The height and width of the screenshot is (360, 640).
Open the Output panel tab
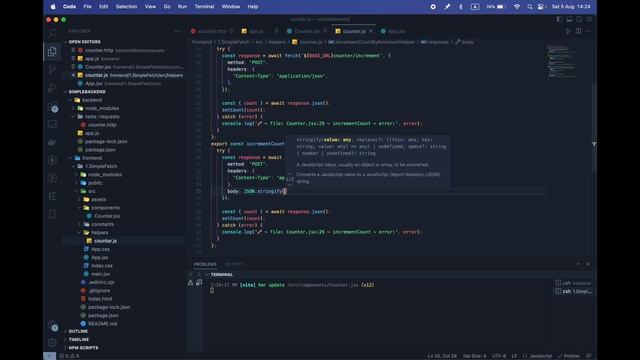click(x=234, y=264)
